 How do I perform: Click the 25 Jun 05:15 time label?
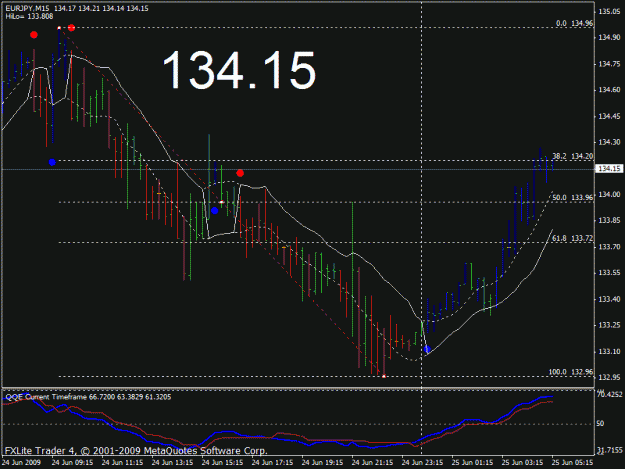tap(572, 463)
